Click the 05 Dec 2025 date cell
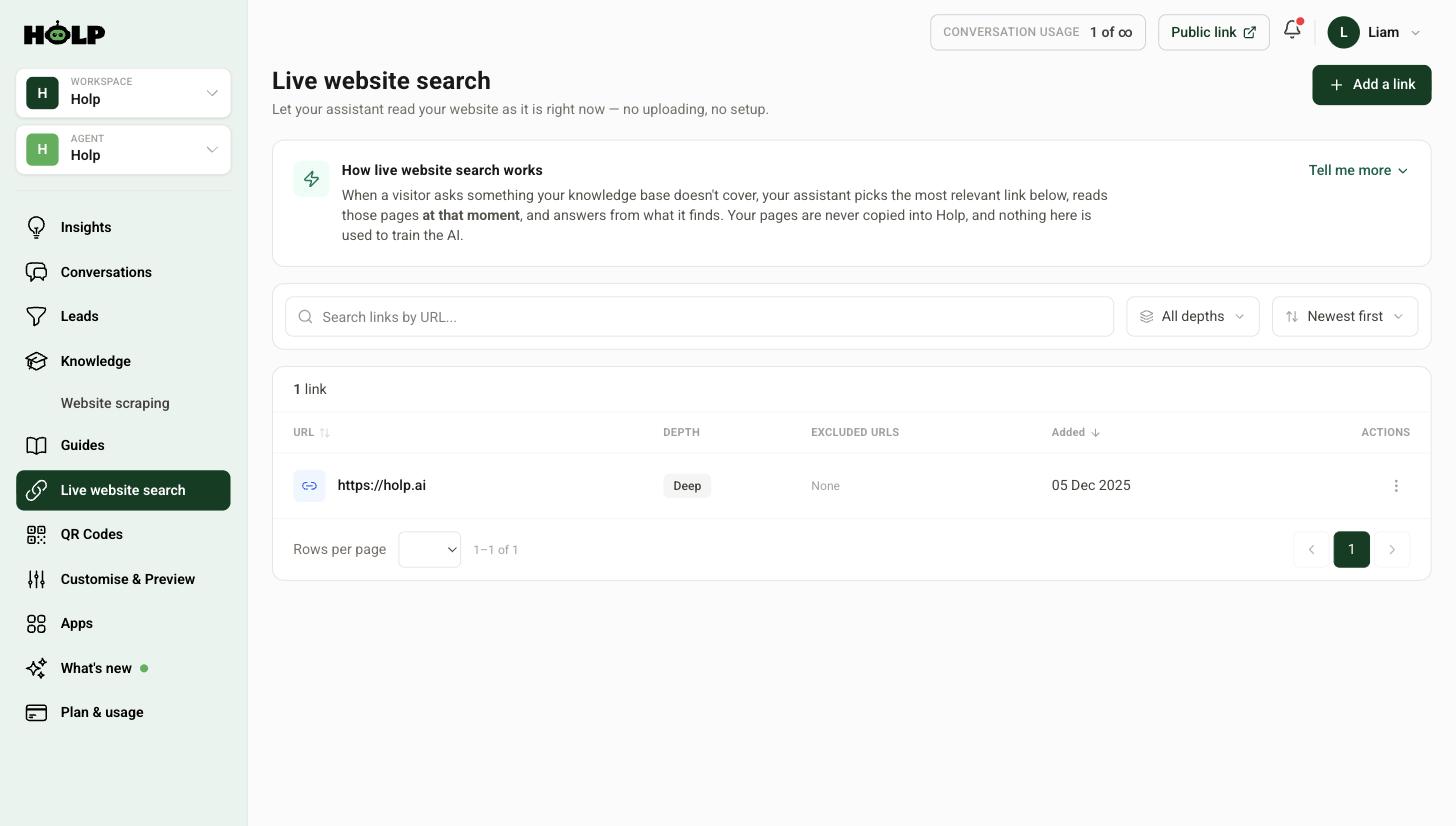1456x826 pixels. pos(1091,486)
